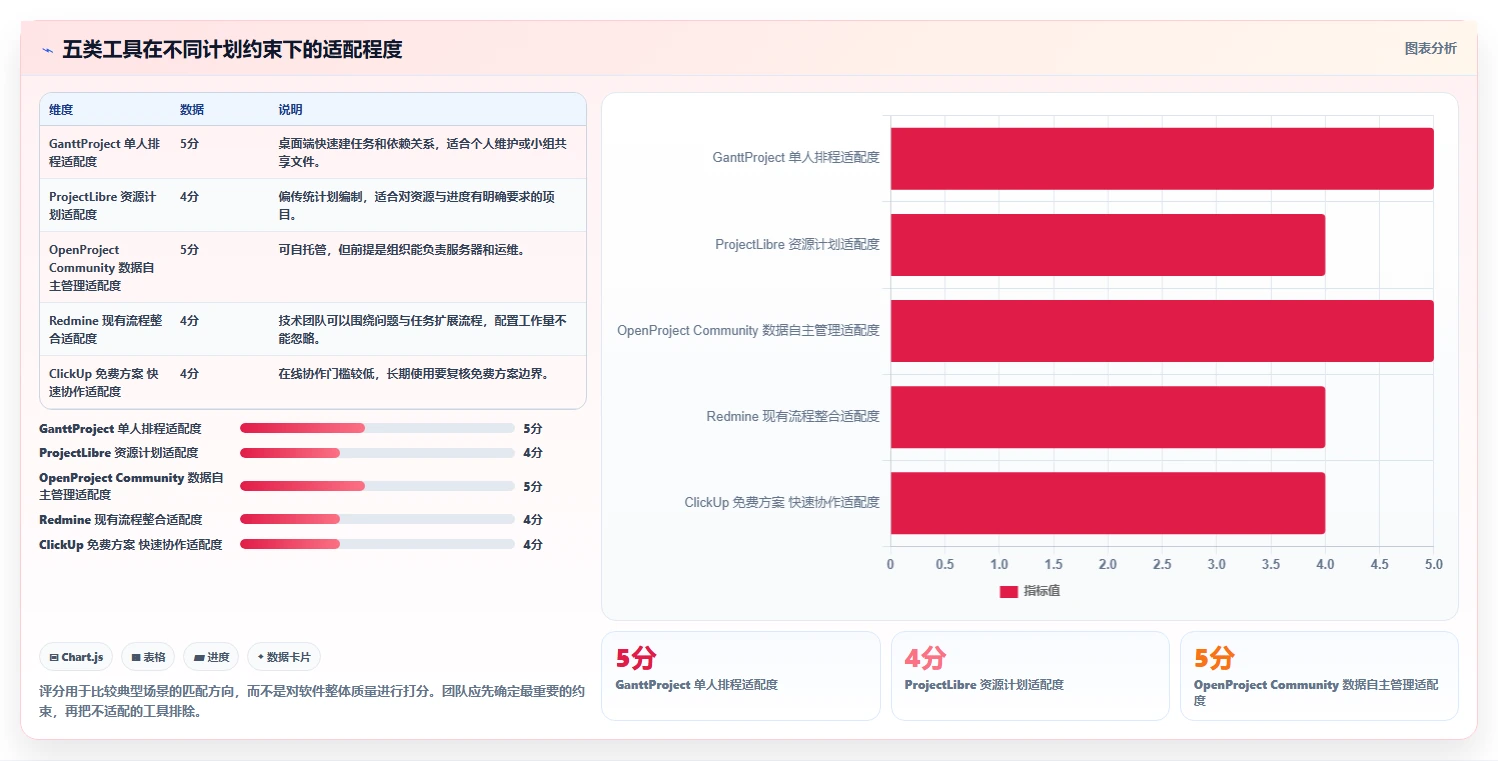1498x761 pixels.
Task: Click the ProjectLibre chart bar
Action: click(1108, 244)
